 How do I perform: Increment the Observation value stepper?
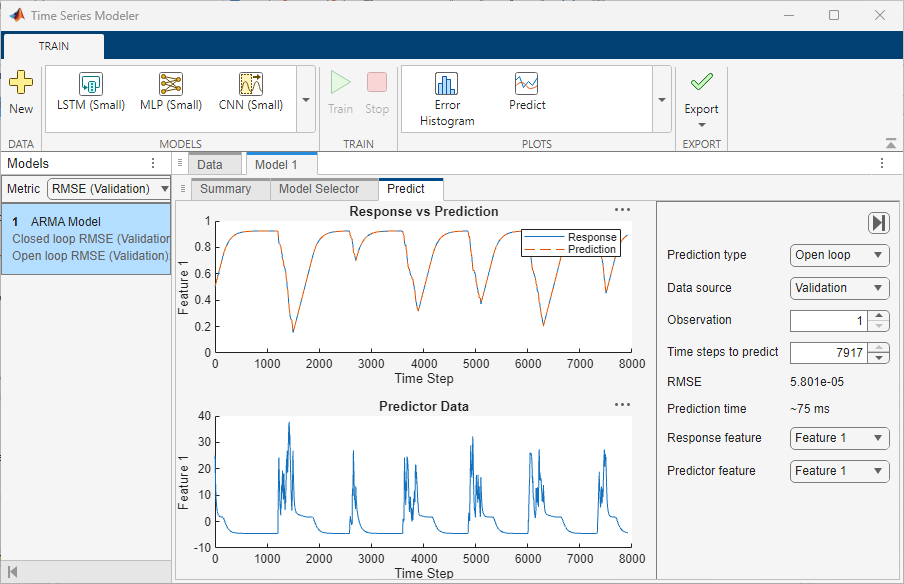point(877,315)
